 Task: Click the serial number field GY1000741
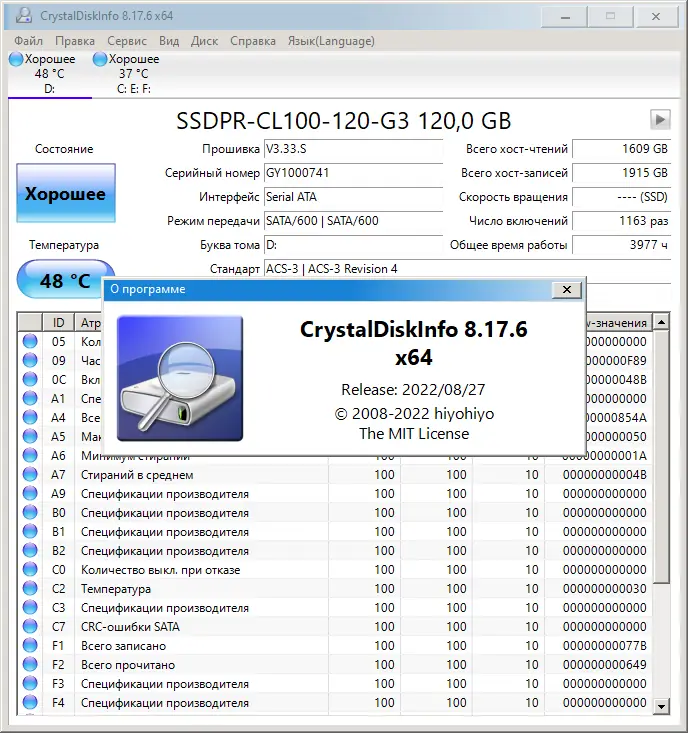[x=353, y=173]
